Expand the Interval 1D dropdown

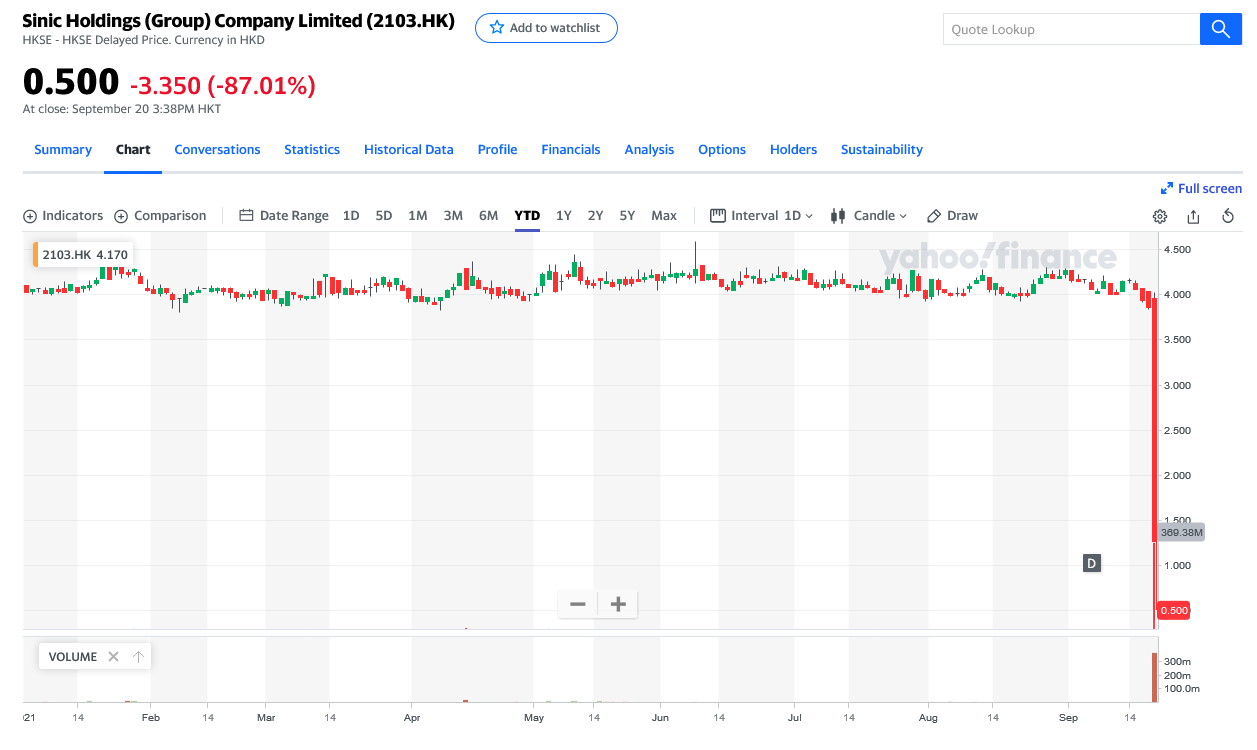point(762,215)
